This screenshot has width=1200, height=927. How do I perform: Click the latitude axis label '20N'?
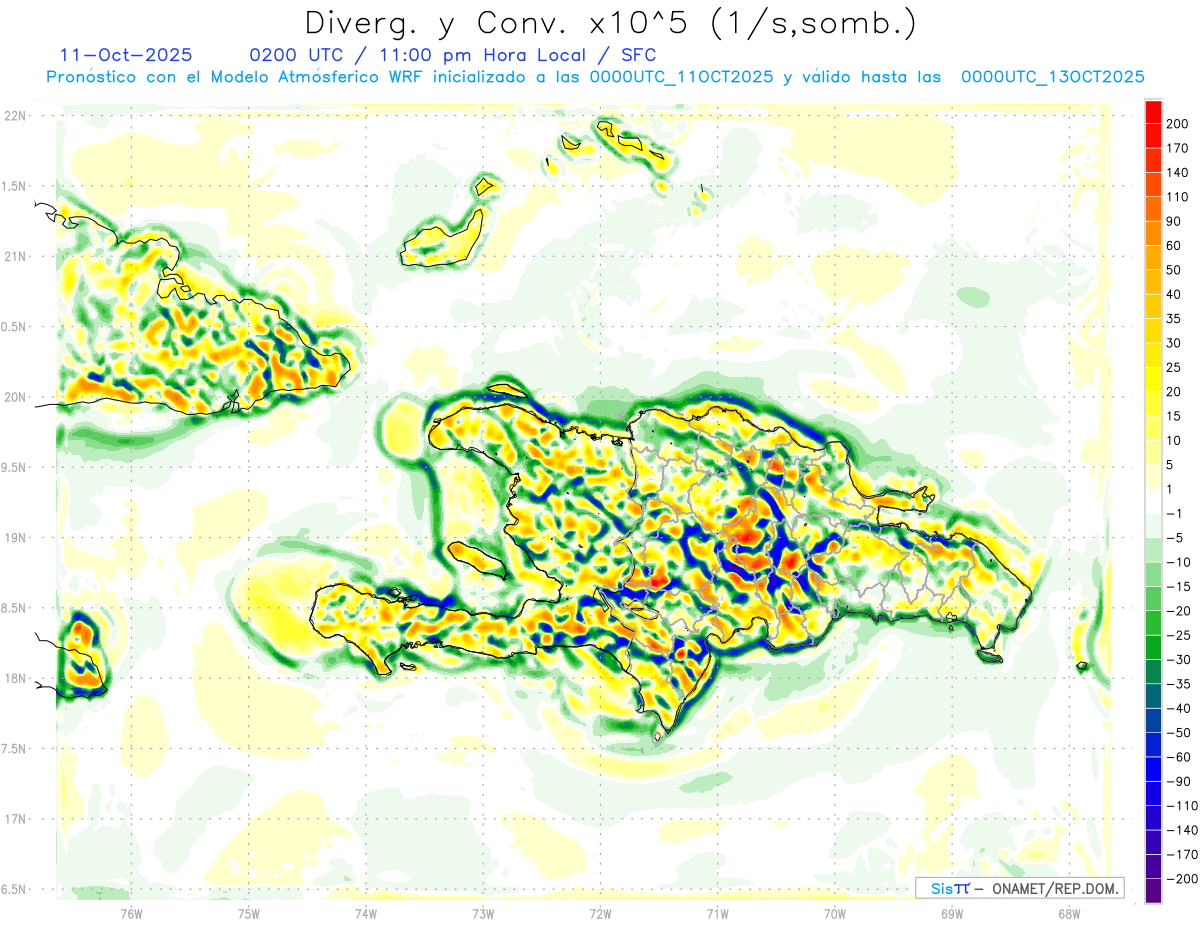pyautogui.click(x=15, y=397)
